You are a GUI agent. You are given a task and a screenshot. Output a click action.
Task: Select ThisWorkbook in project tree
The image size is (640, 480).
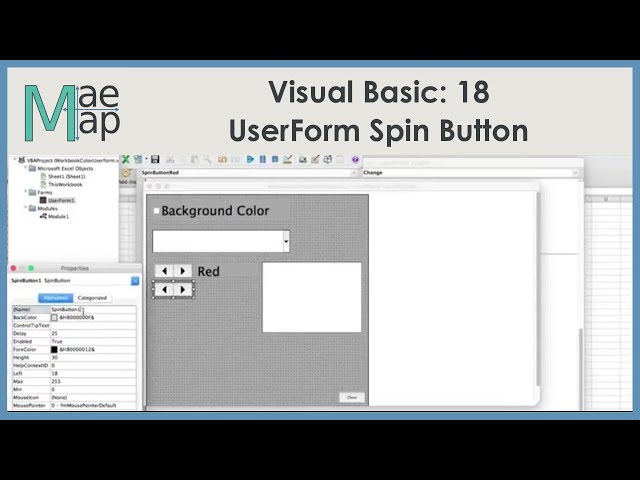[65, 184]
